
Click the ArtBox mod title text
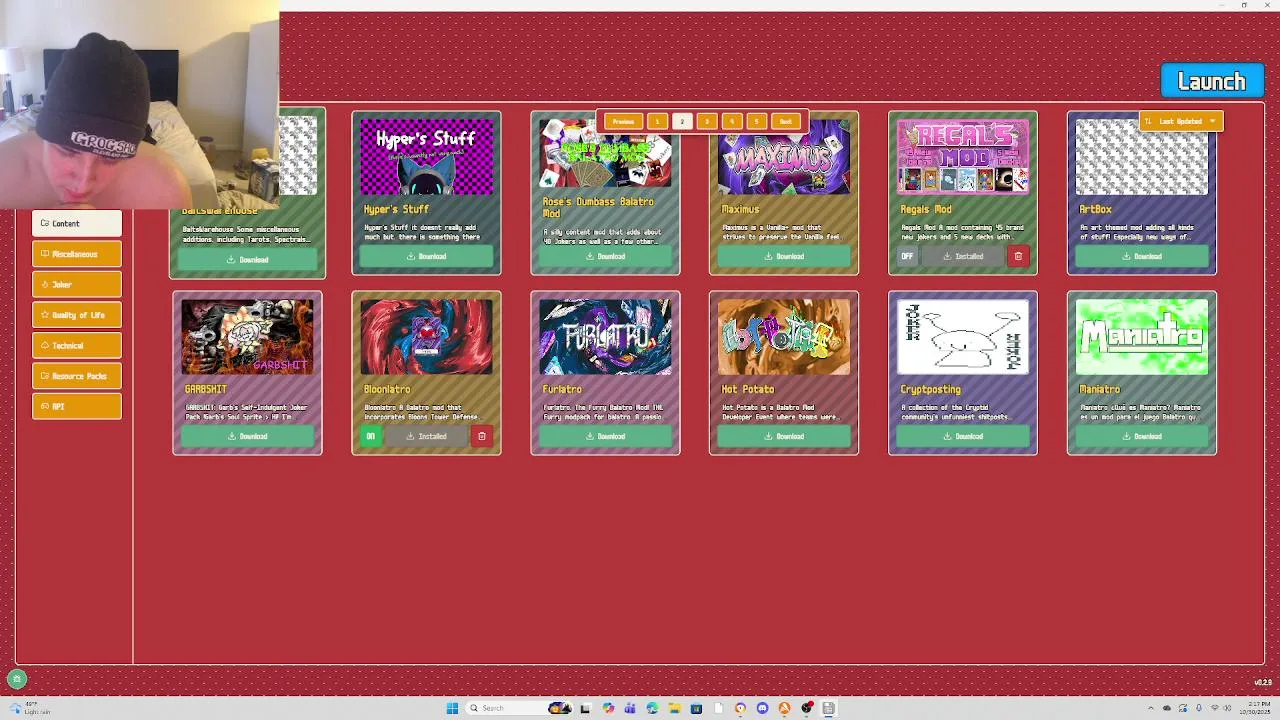tap(1095, 209)
